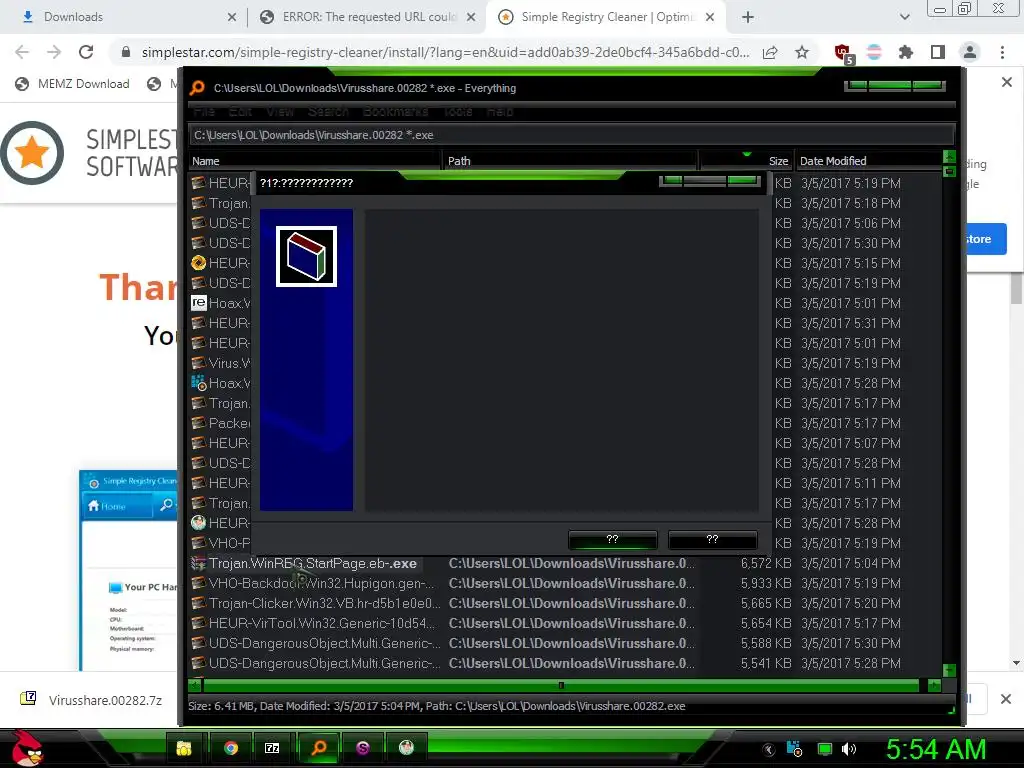The height and width of the screenshot is (768, 1024).
Task: Sort by Date Modified column header
Action: pyautogui.click(x=868, y=161)
